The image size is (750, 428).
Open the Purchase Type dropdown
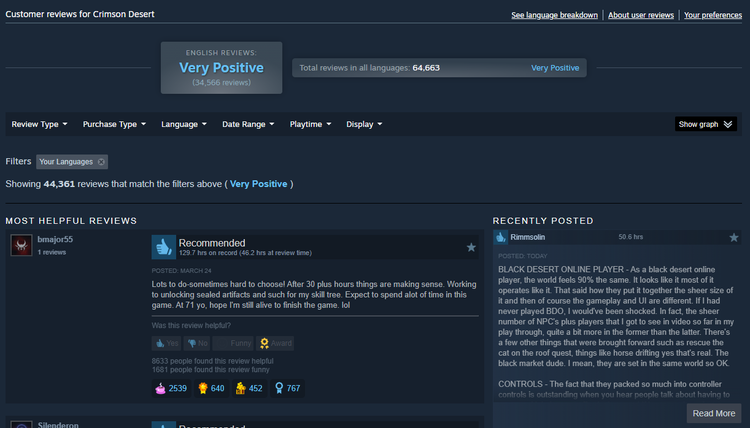tap(114, 124)
